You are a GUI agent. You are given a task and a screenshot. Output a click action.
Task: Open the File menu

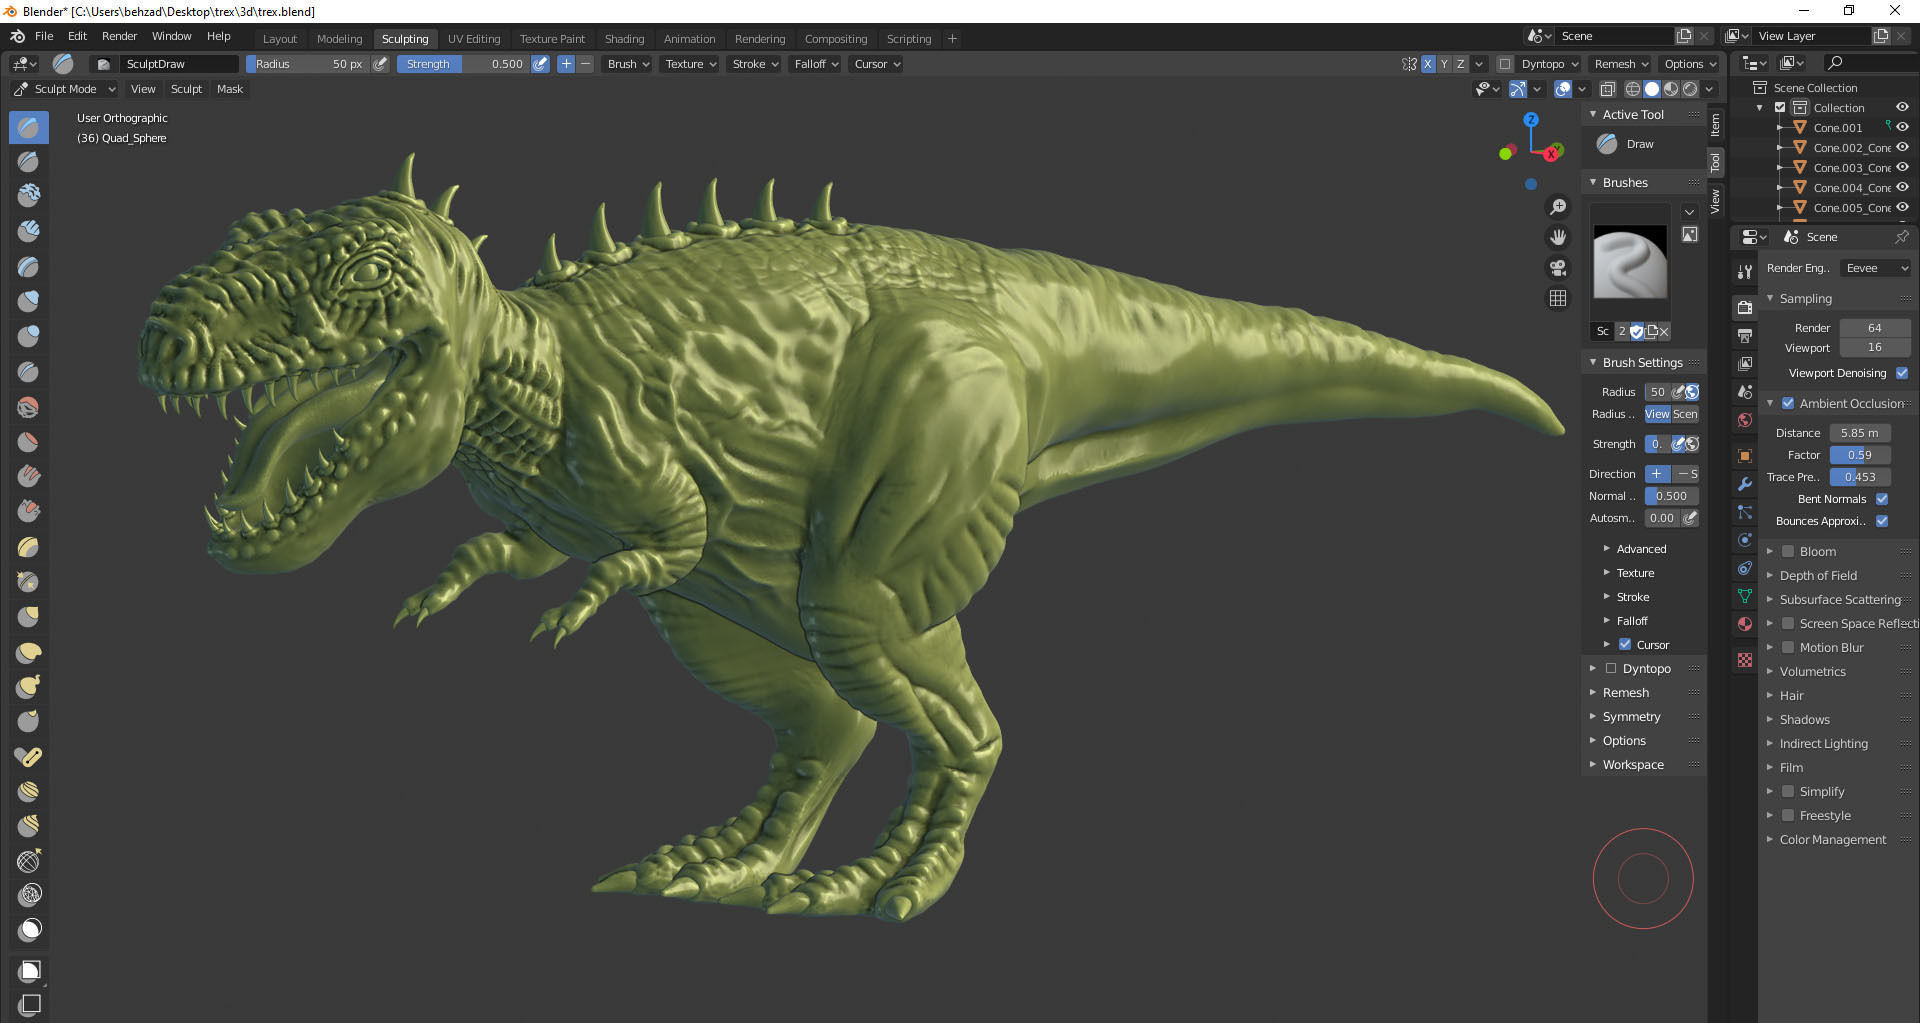pyautogui.click(x=44, y=36)
